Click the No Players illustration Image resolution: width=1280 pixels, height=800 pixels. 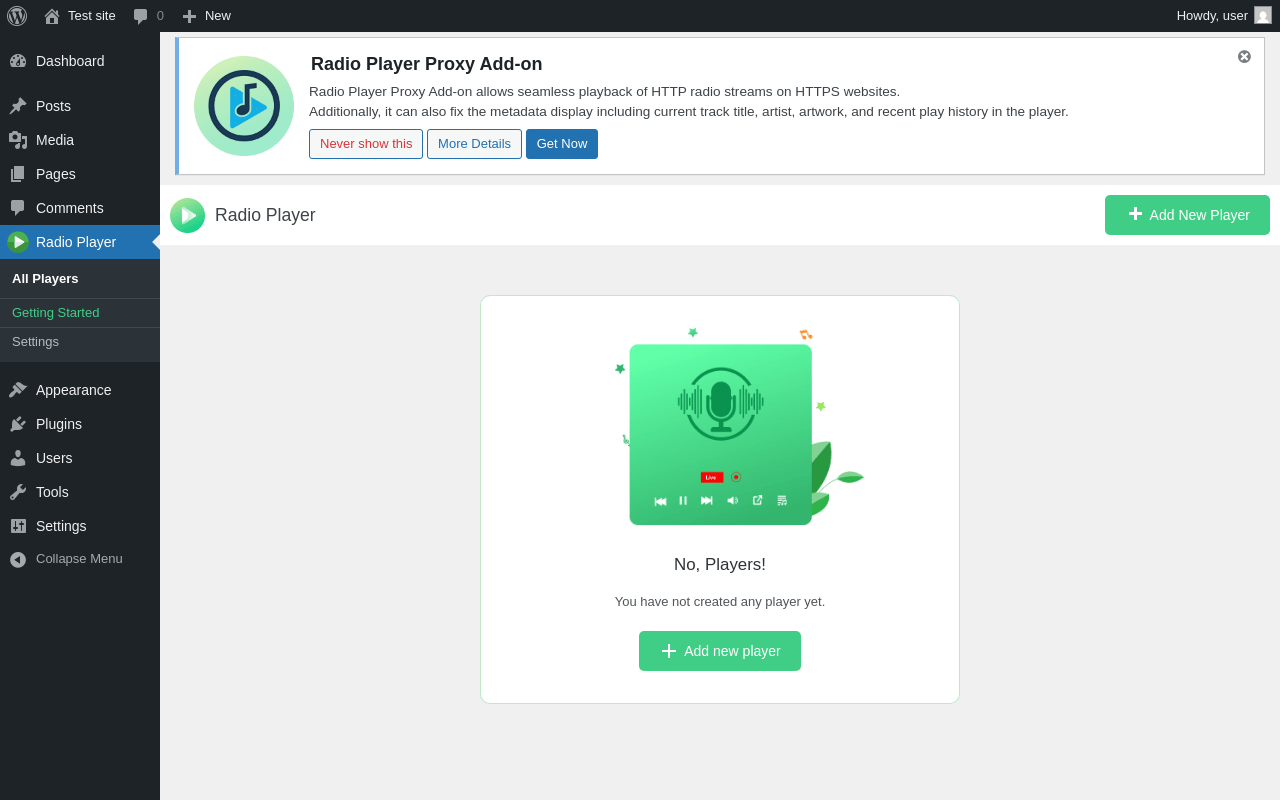coord(738,426)
